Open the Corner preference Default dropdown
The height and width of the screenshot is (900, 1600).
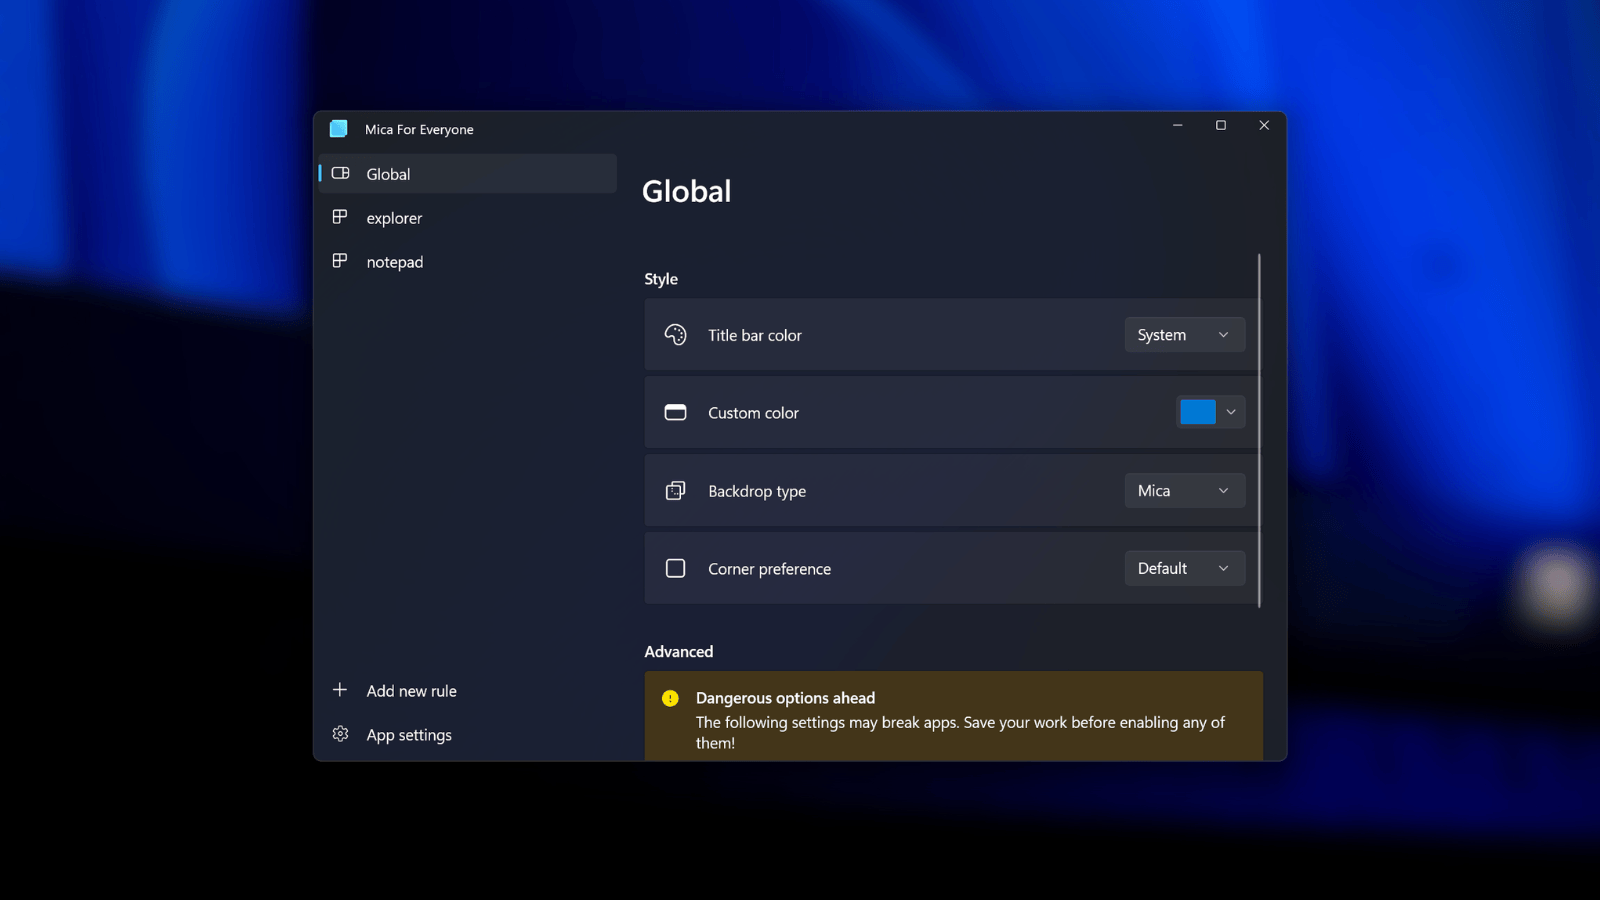[1184, 568]
